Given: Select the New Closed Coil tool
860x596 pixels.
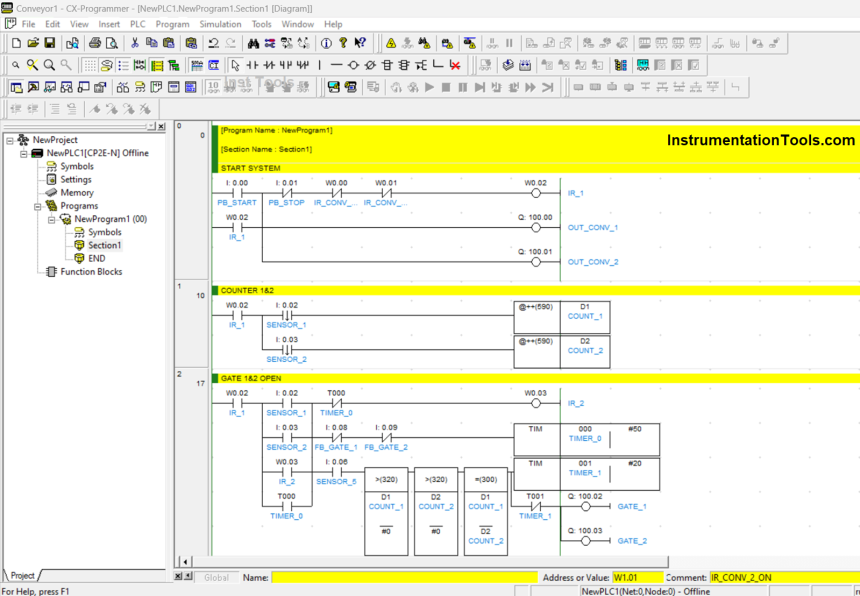Looking at the screenshot, I should (370, 65).
